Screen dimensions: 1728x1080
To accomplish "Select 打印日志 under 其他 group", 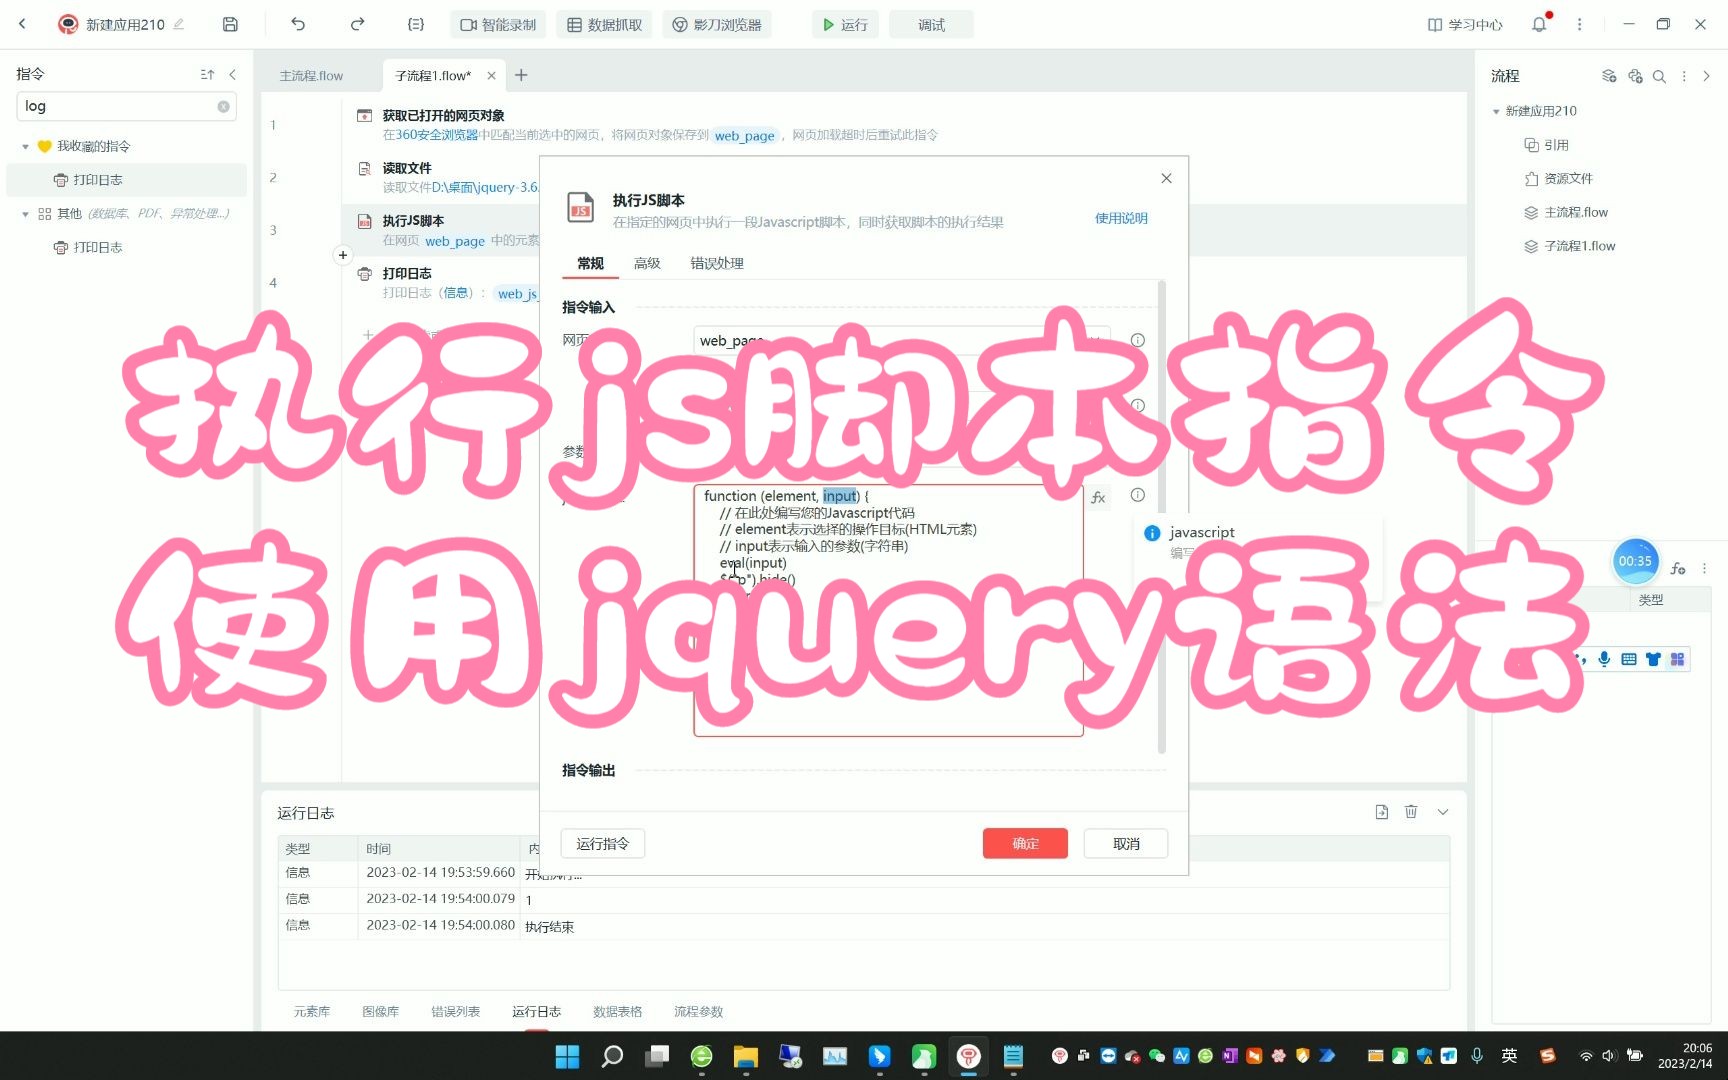I will coord(97,247).
